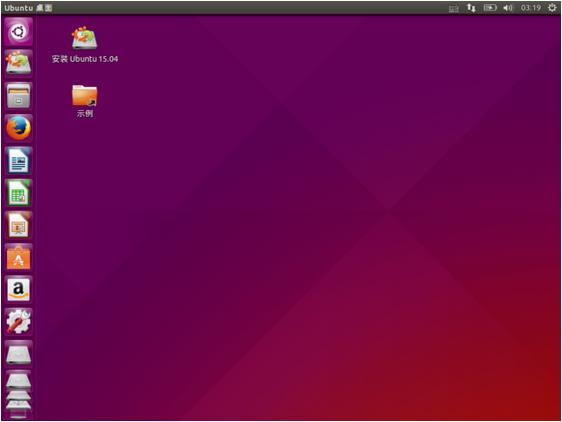Open LibreOffice Writer

[x=18, y=160]
